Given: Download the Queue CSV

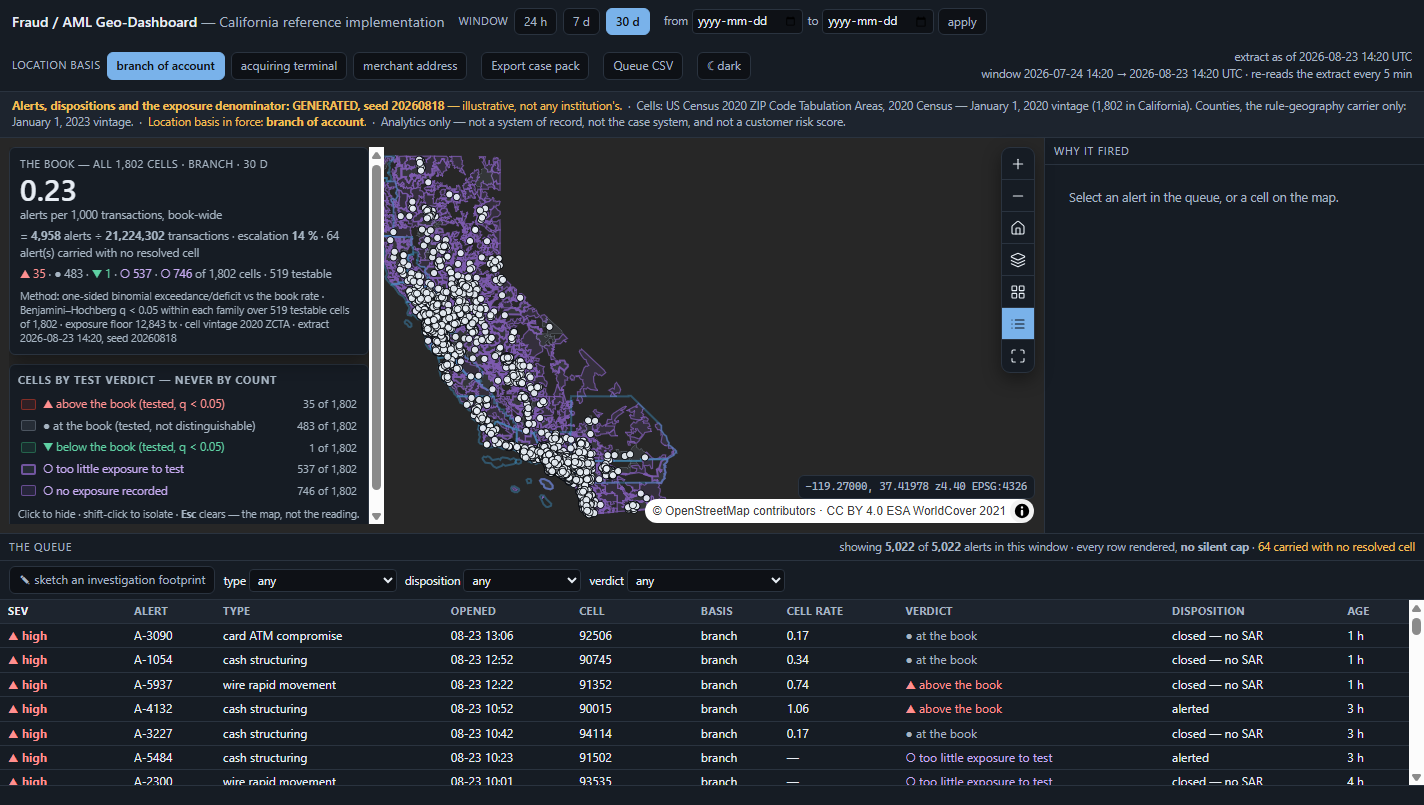Looking at the screenshot, I should point(644,66).
